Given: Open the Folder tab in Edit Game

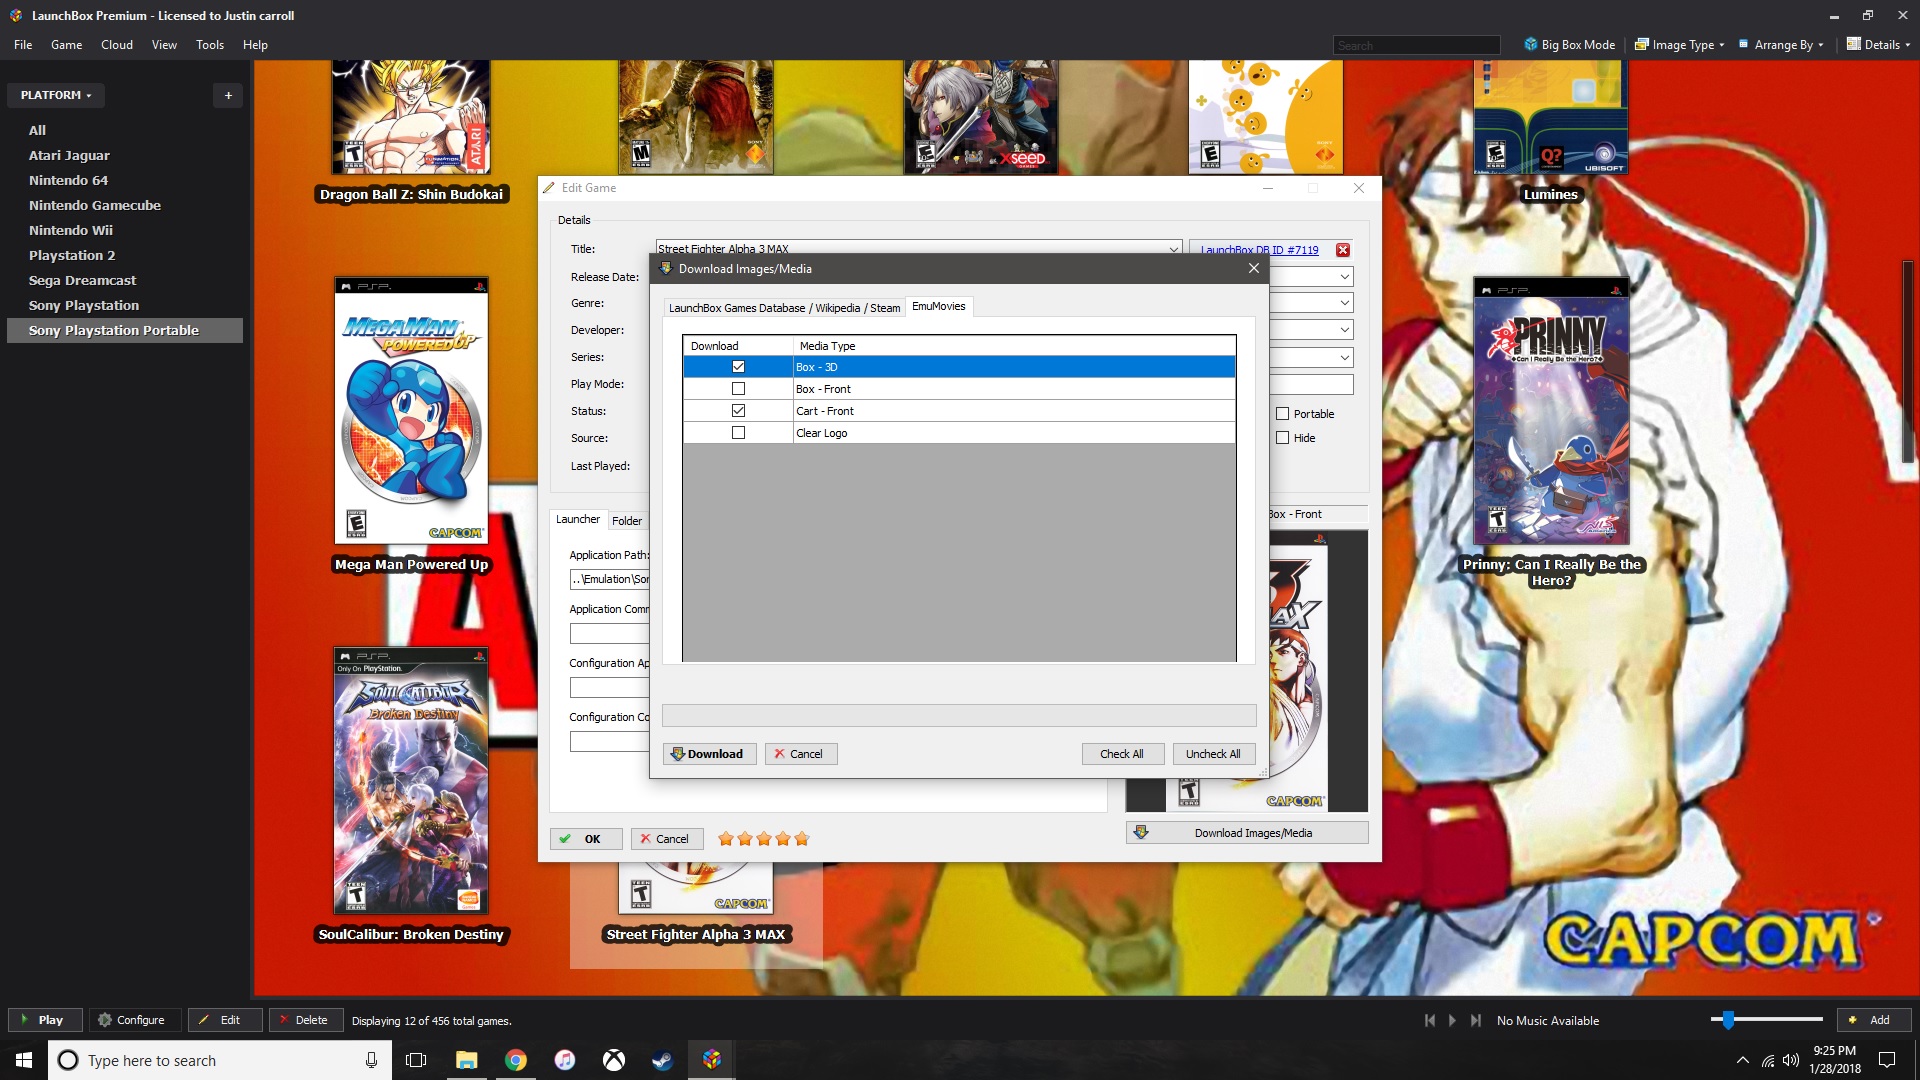Looking at the screenshot, I should (x=627, y=521).
